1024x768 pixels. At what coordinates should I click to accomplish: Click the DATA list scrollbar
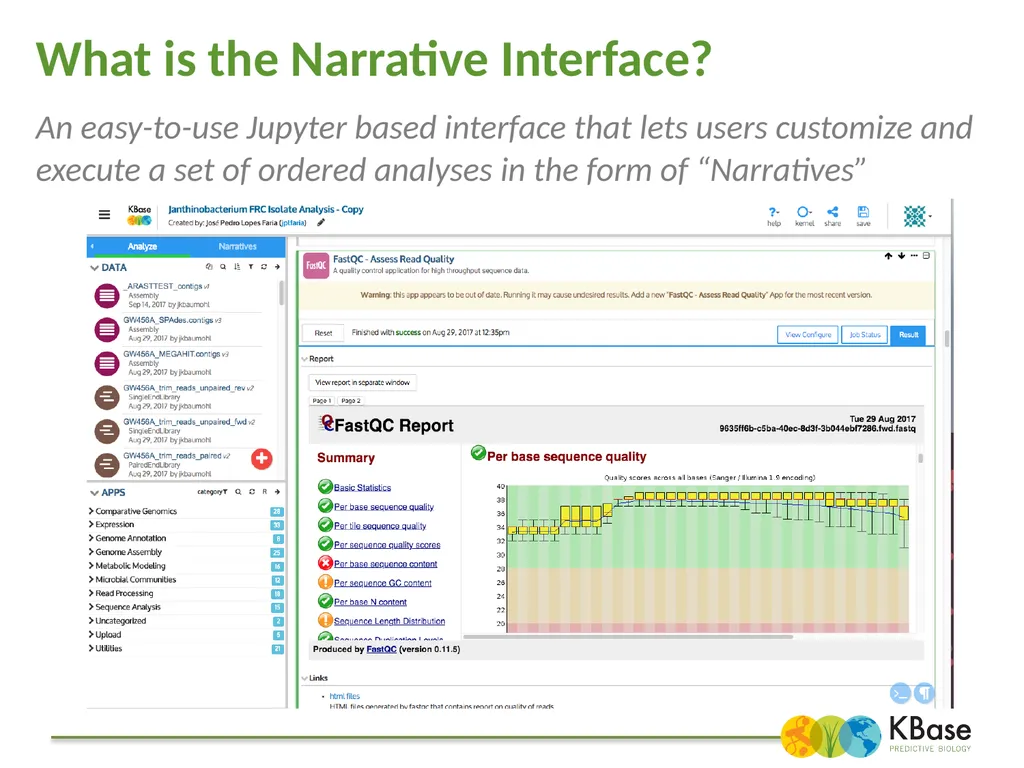(x=281, y=293)
